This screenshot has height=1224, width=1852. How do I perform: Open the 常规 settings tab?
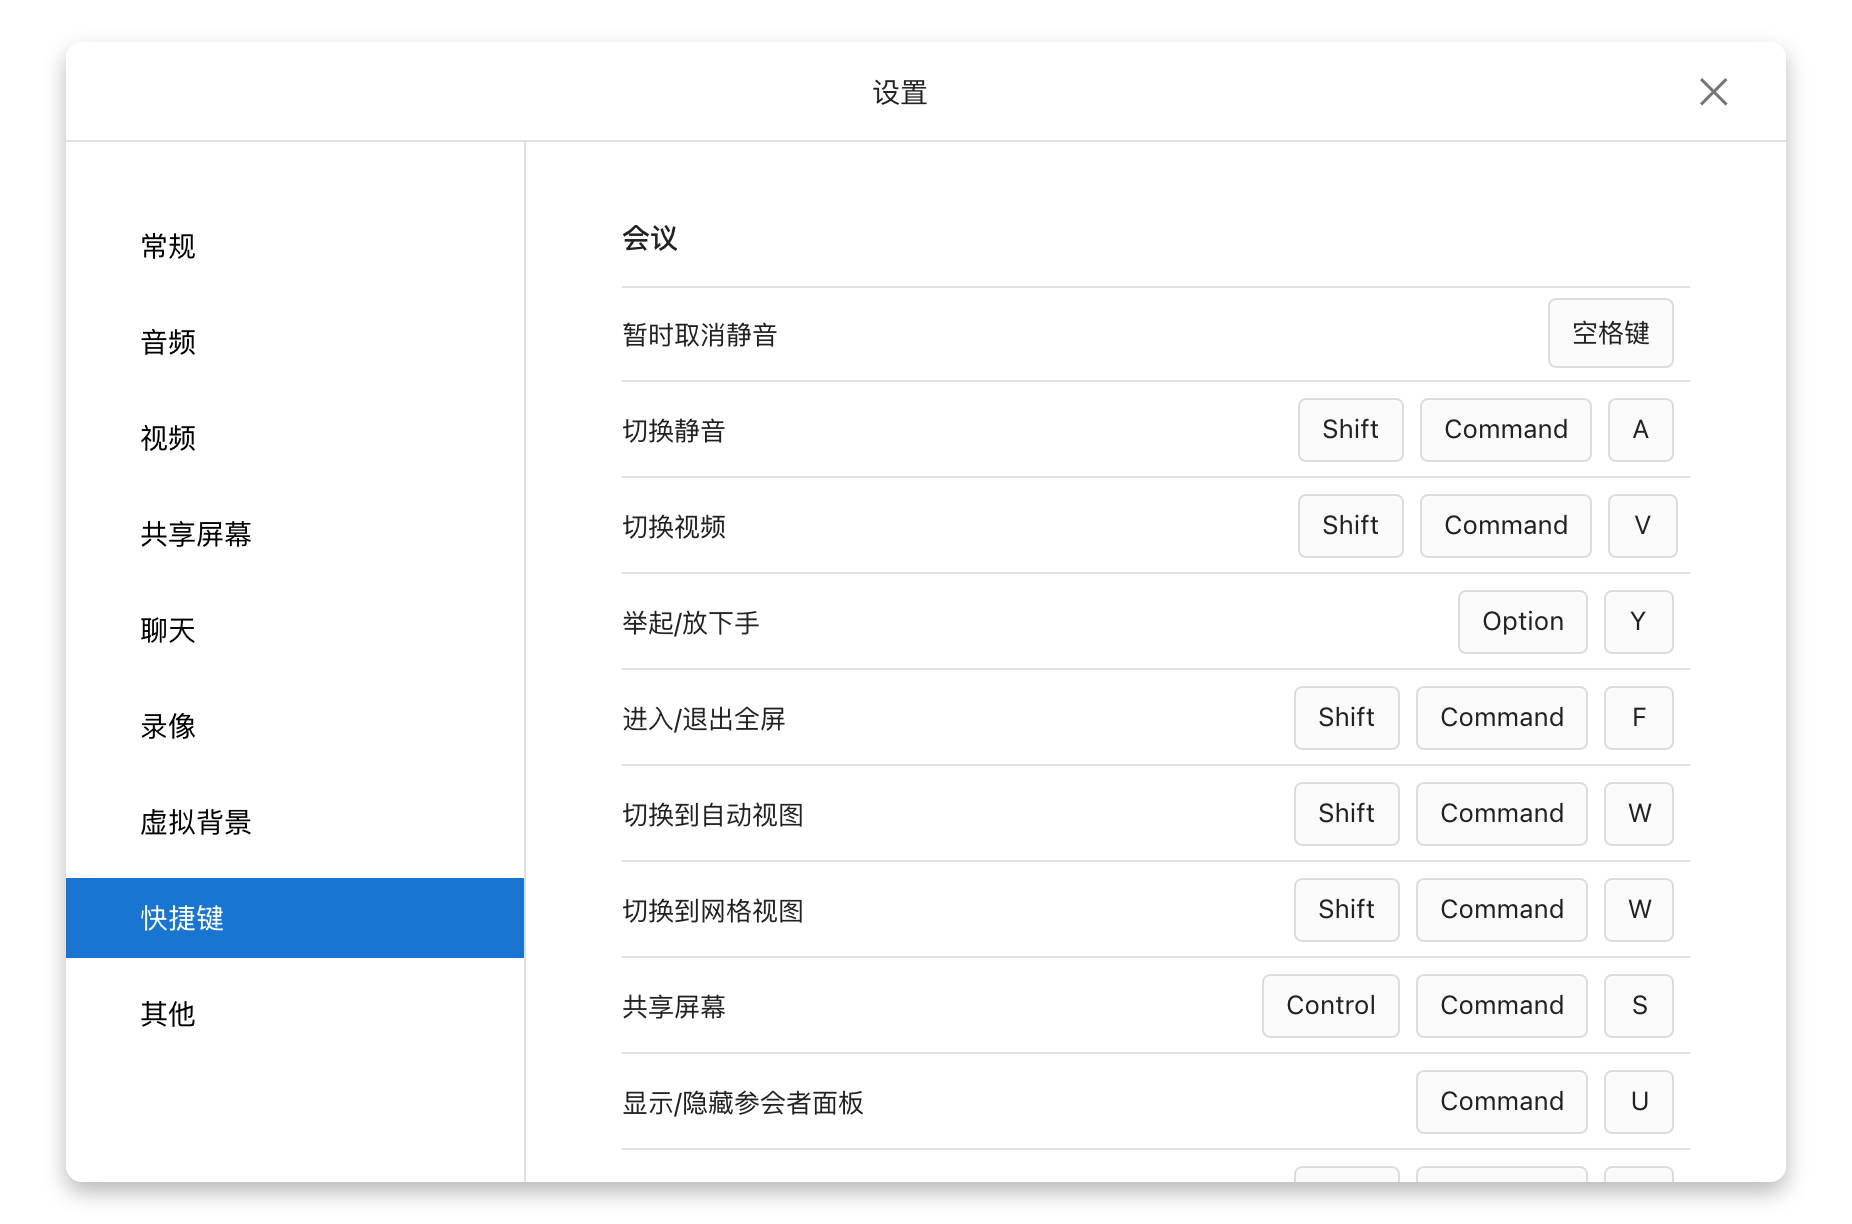point(168,246)
